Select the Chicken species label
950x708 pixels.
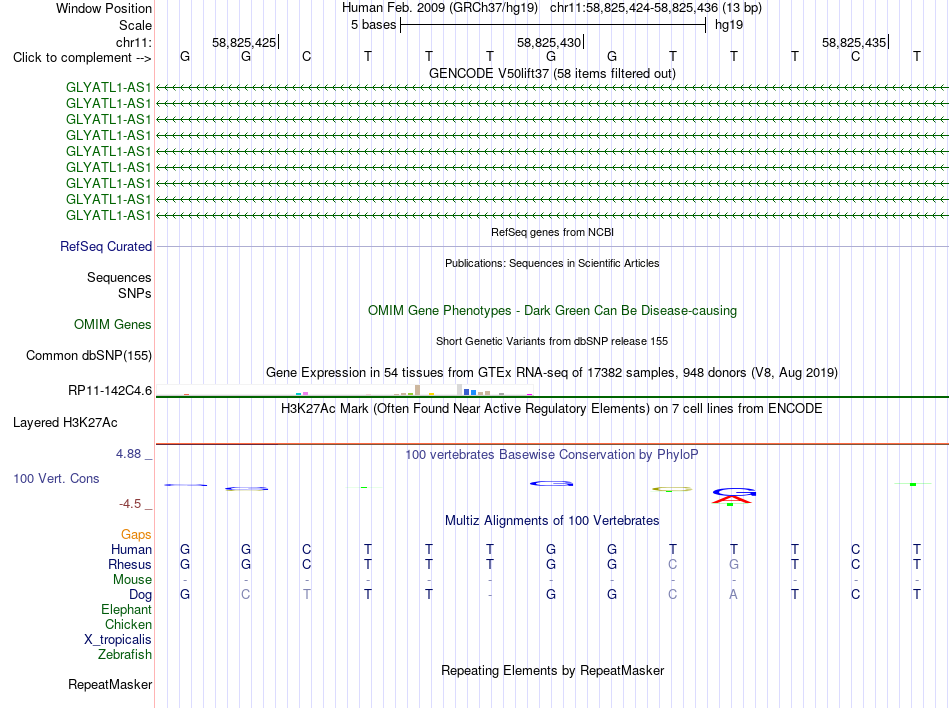coord(128,624)
